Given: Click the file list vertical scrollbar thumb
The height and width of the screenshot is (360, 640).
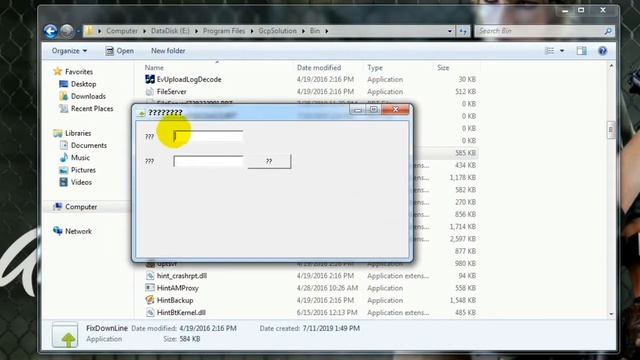Looking at the screenshot, I should [x=611, y=130].
